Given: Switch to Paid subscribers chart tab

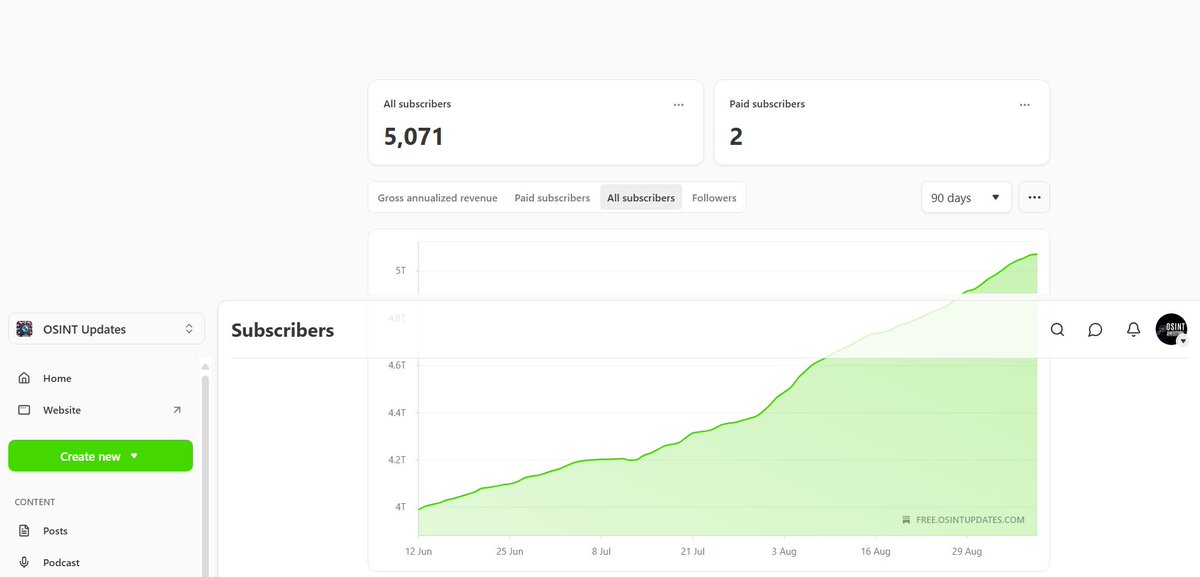Looking at the screenshot, I should tap(552, 198).
